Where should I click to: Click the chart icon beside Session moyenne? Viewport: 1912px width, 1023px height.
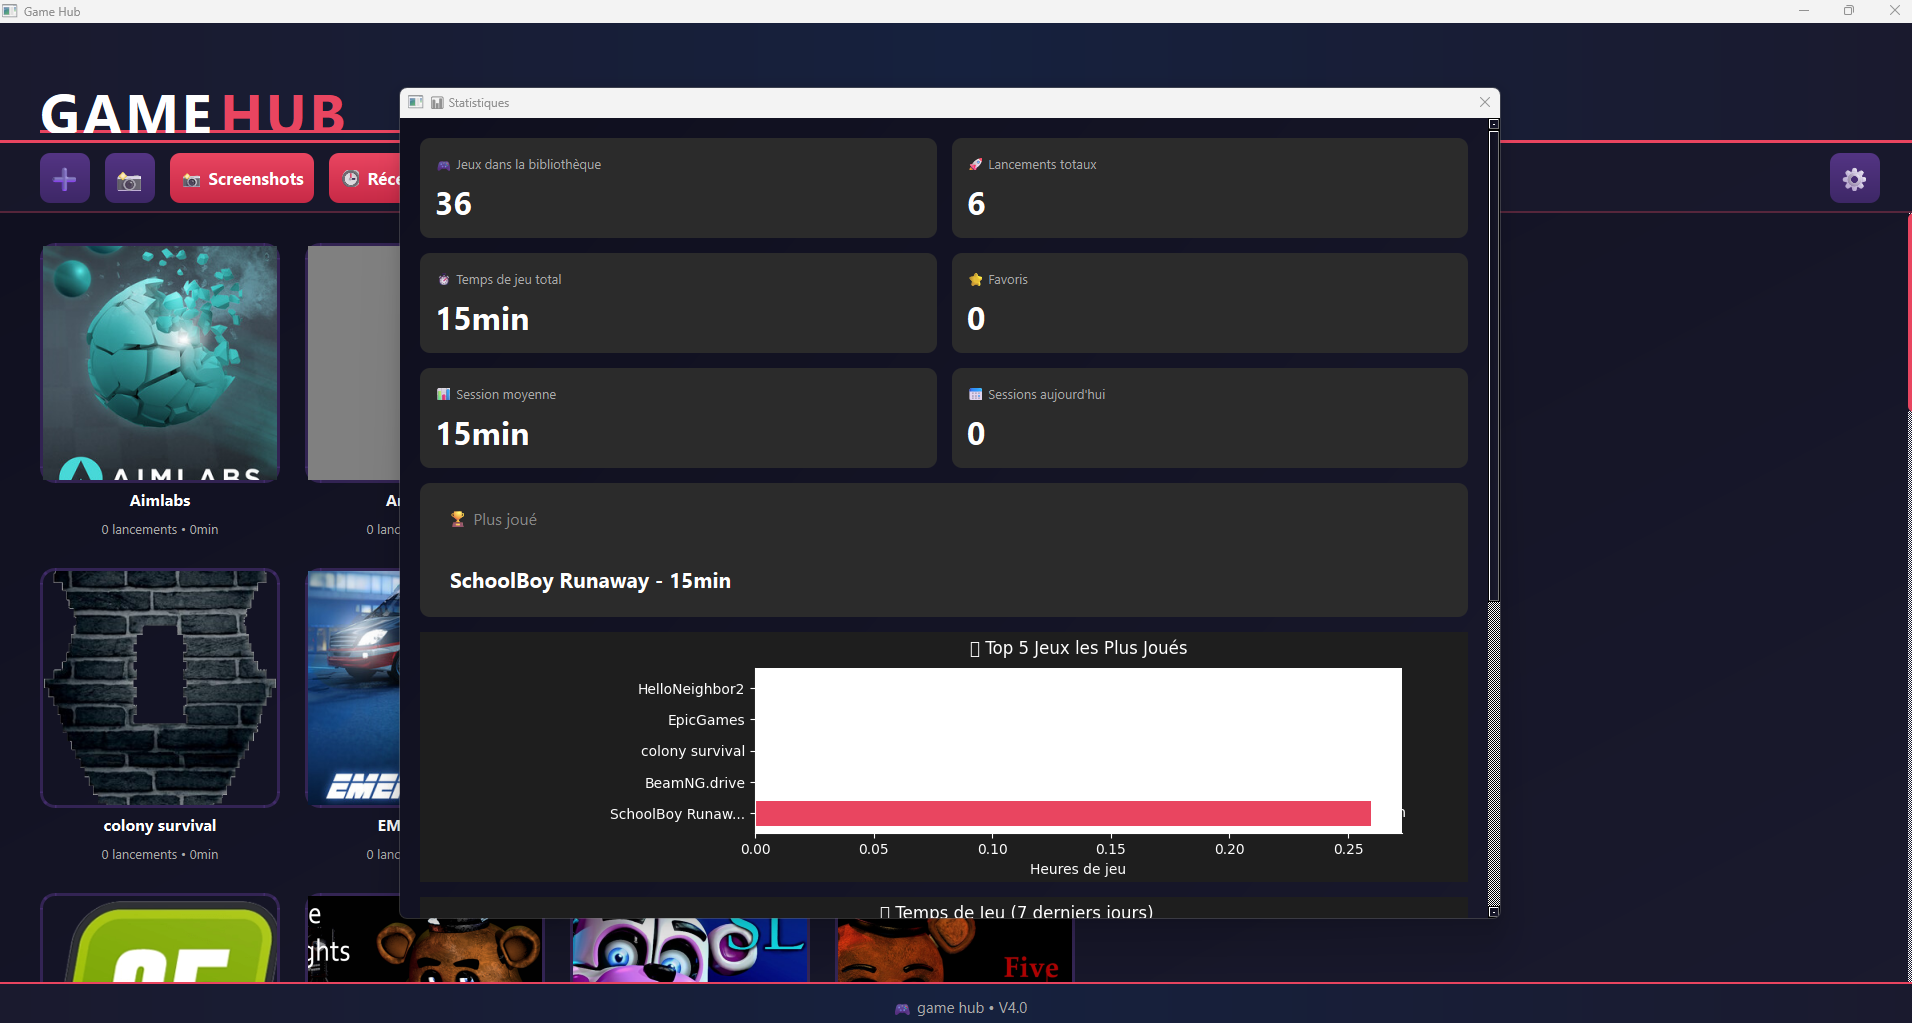pyautogui.click(x=444, y=395)
